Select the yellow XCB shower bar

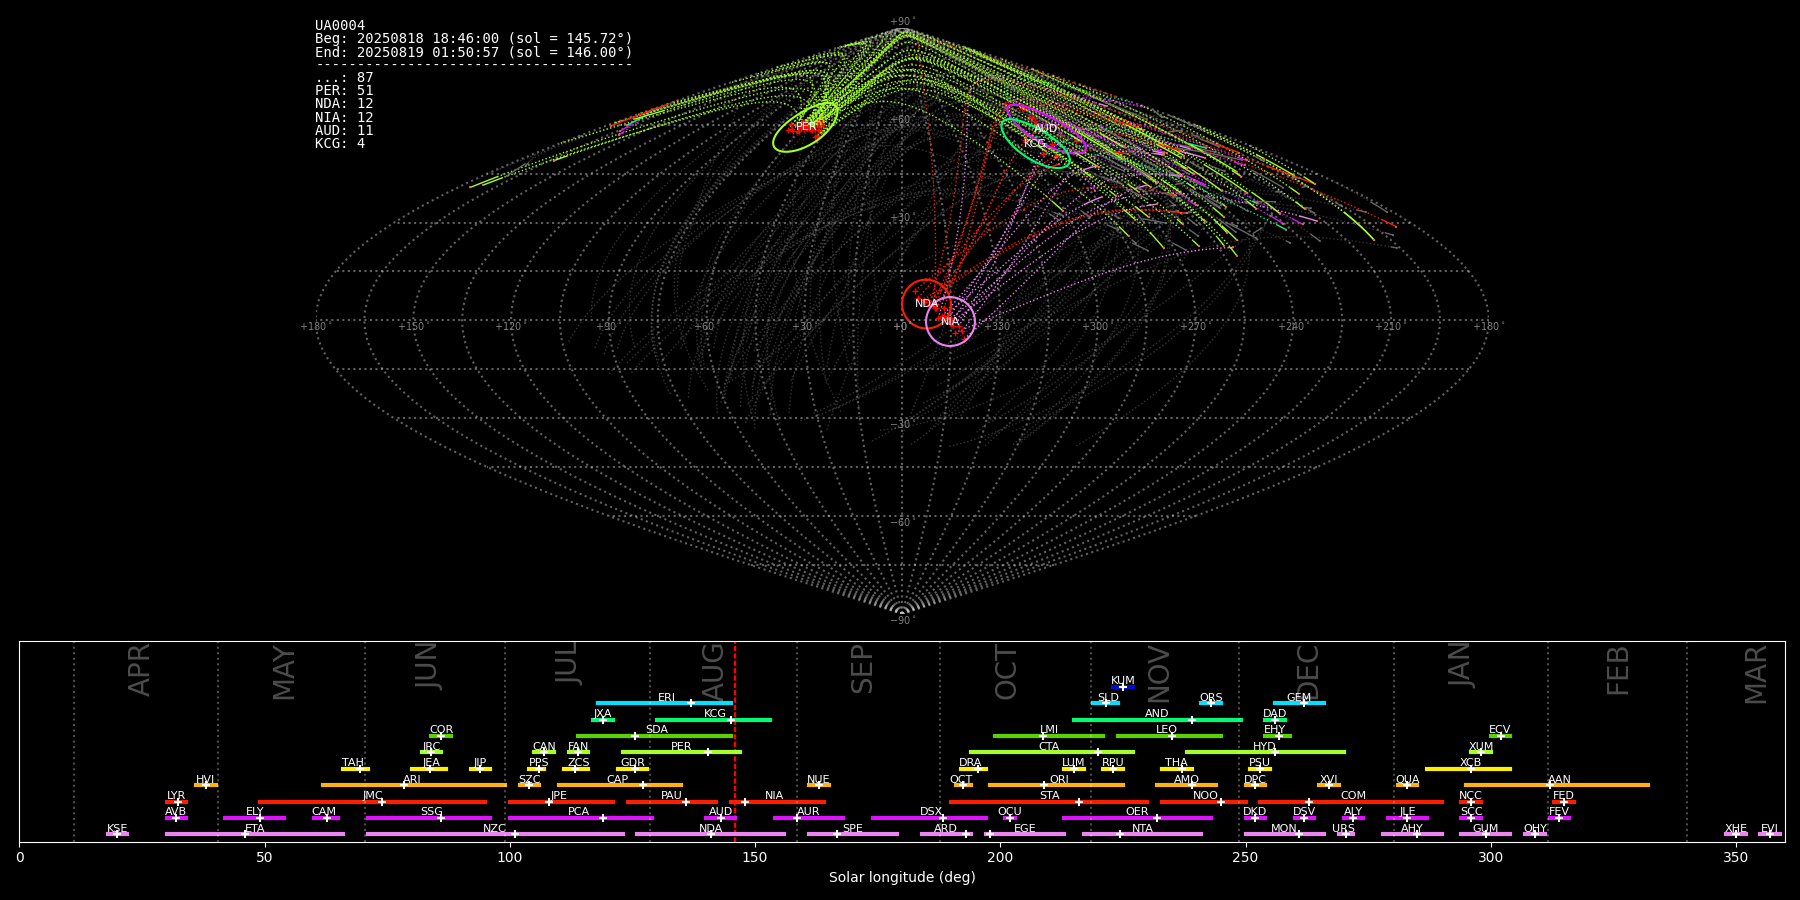(x=1468, y=769)
